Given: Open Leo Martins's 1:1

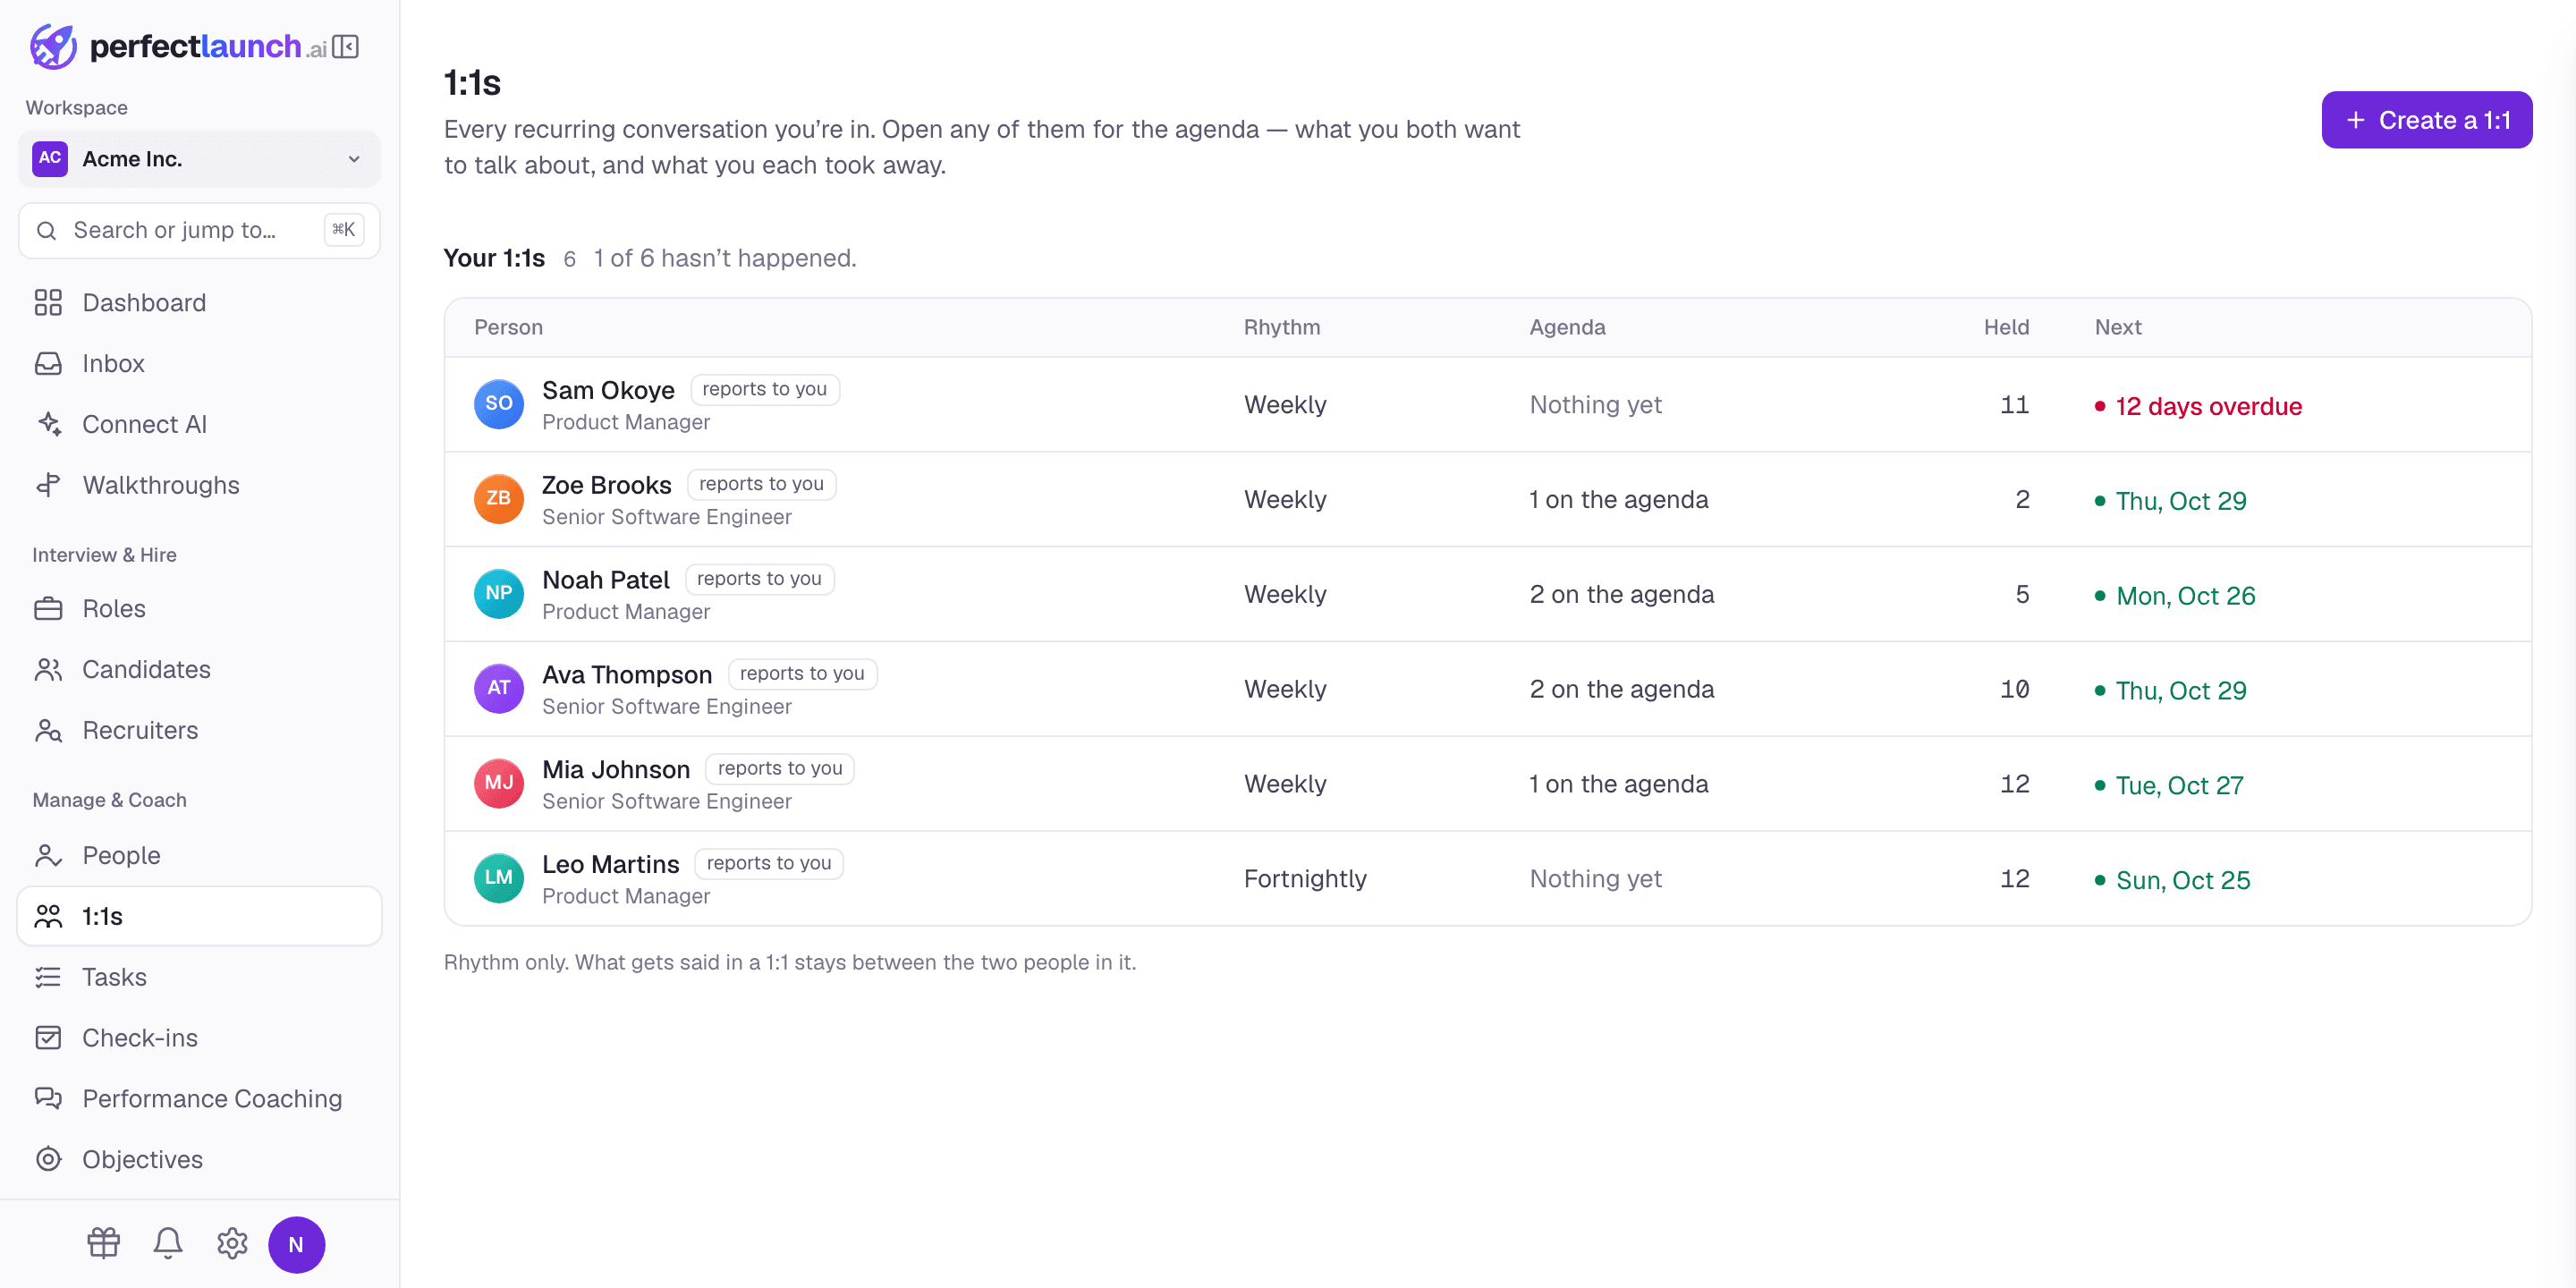Looking at the screenshot, I should [x=1487, y=878].
